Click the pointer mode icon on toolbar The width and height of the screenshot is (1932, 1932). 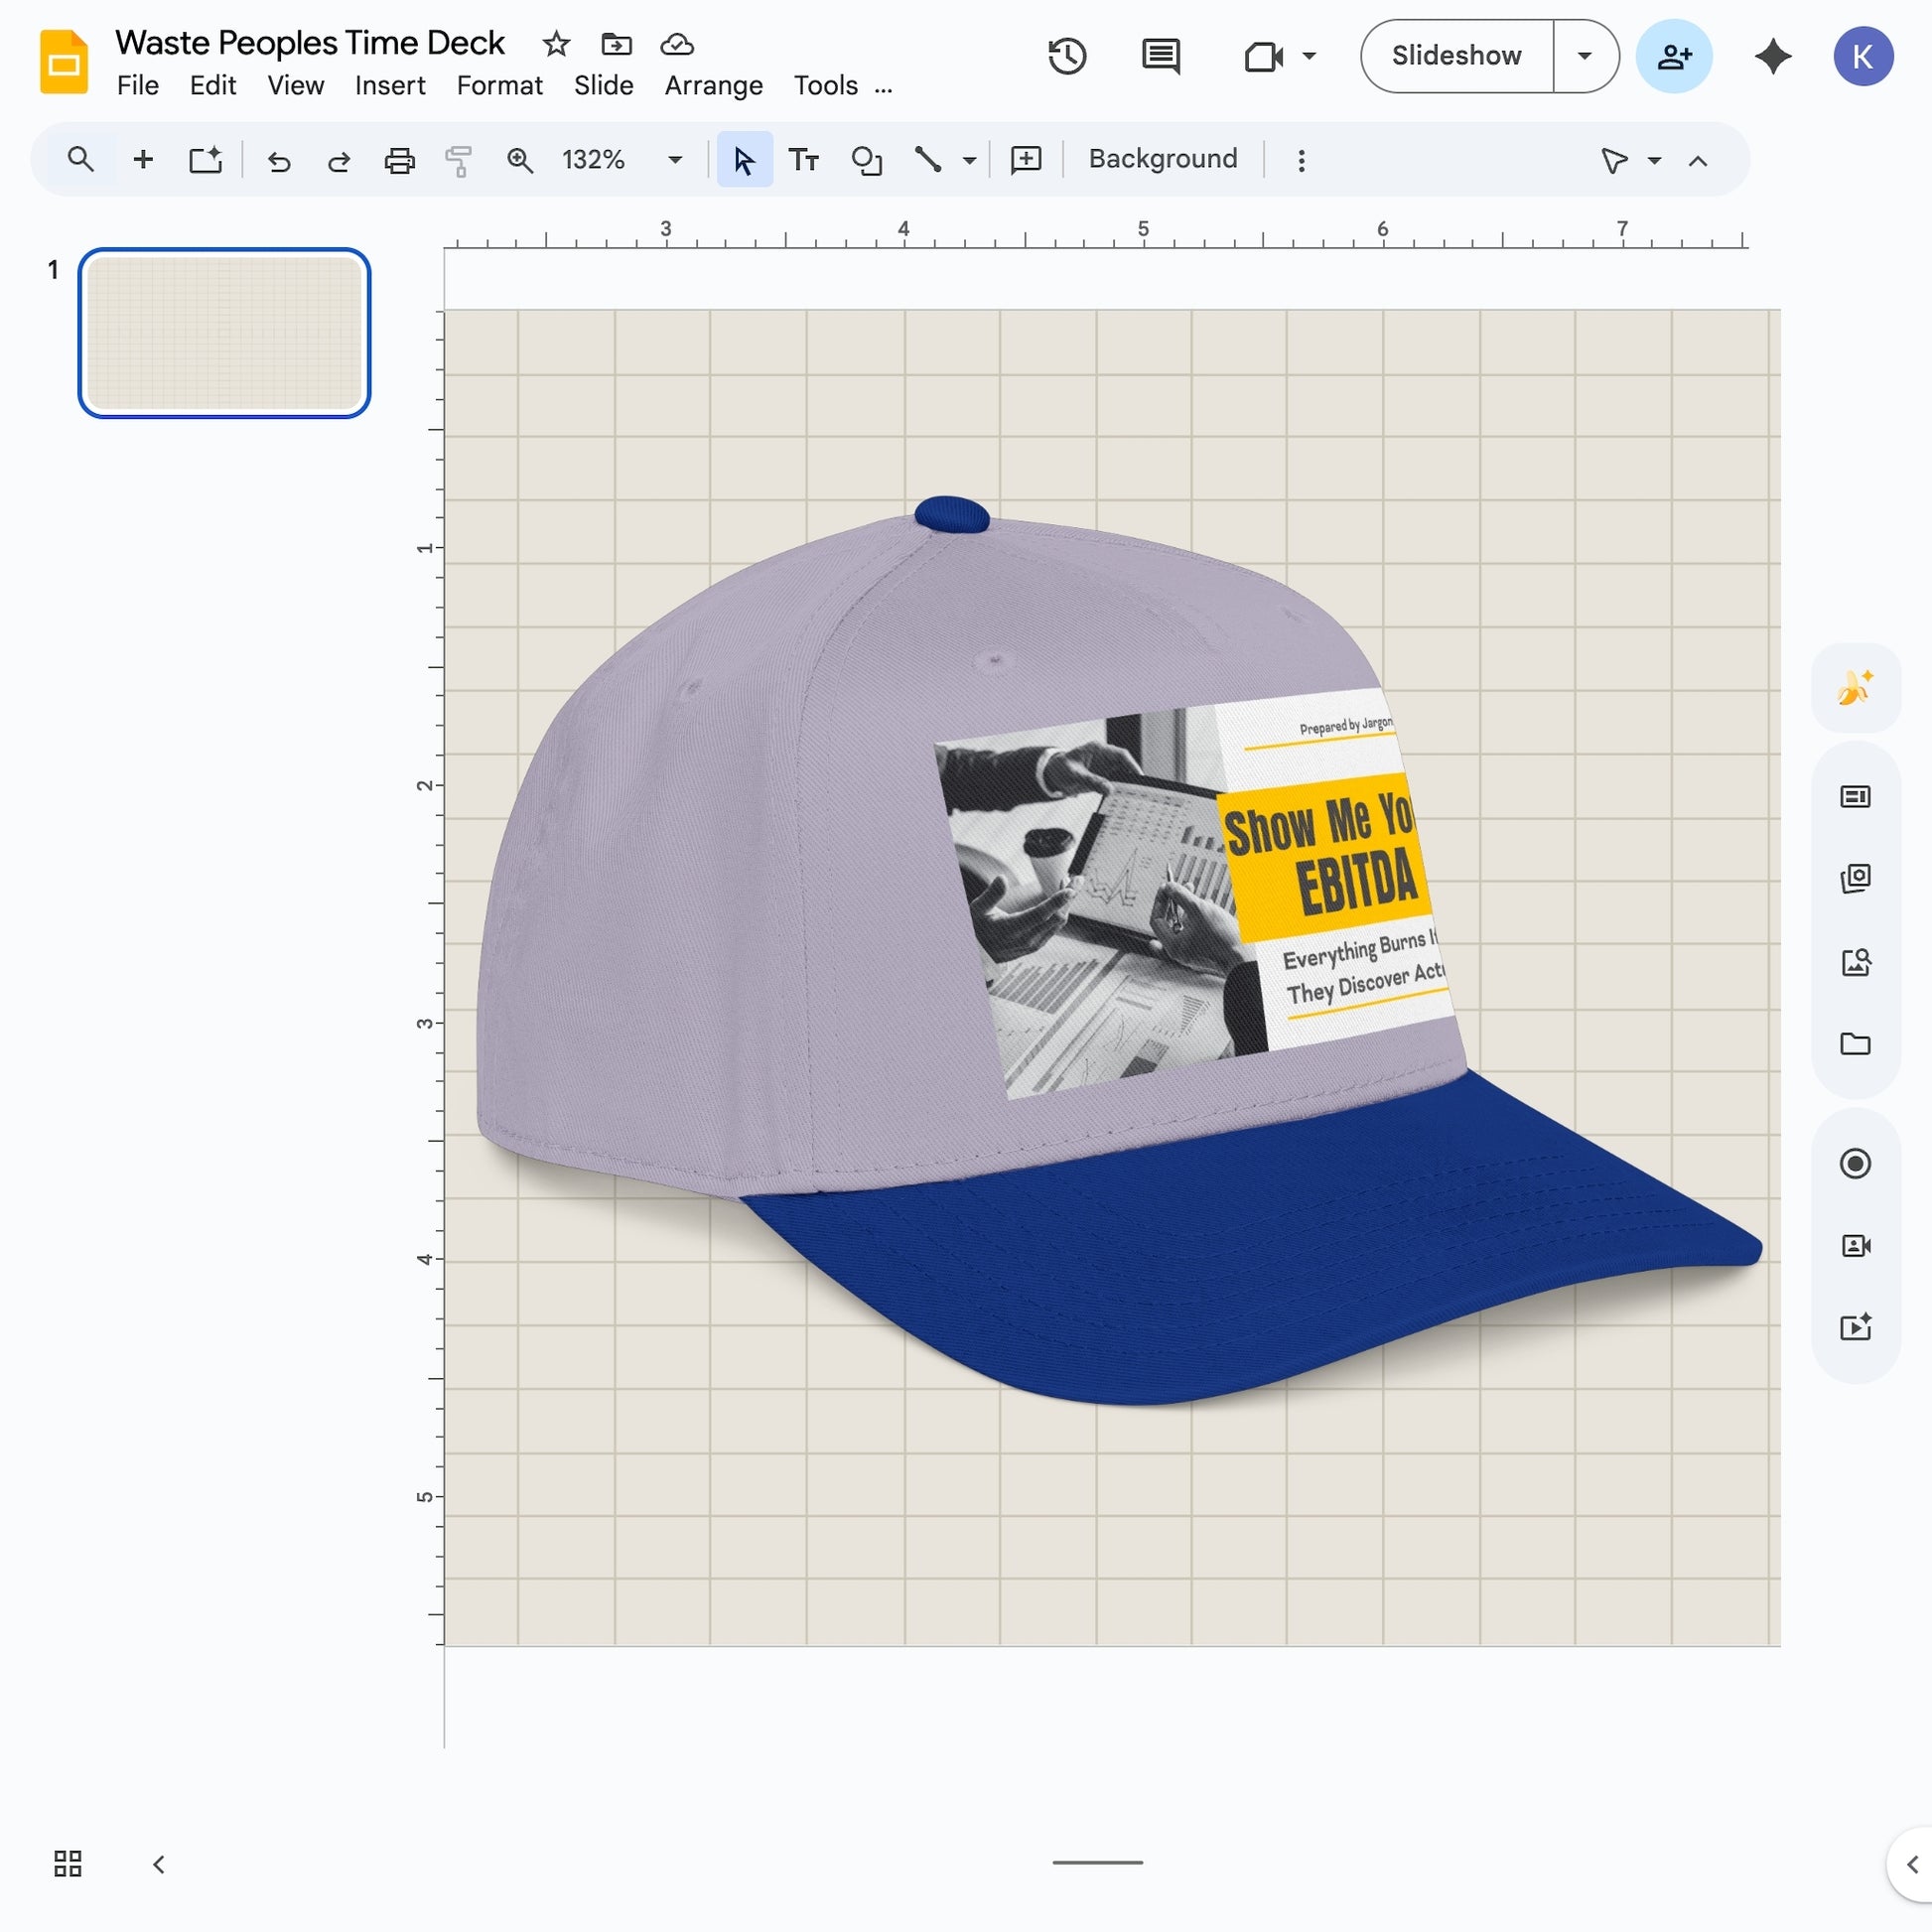[1614, 161]
